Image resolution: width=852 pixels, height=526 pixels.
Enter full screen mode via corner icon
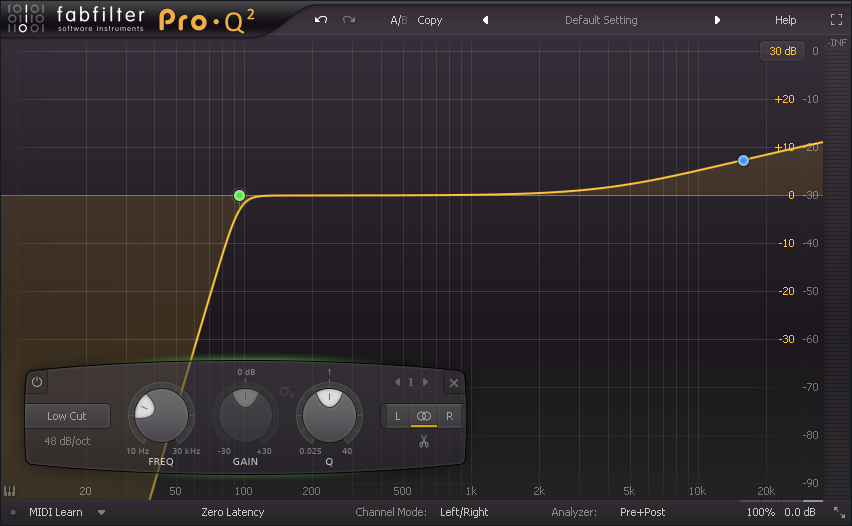pyautogui.click(x=836, y=20)
